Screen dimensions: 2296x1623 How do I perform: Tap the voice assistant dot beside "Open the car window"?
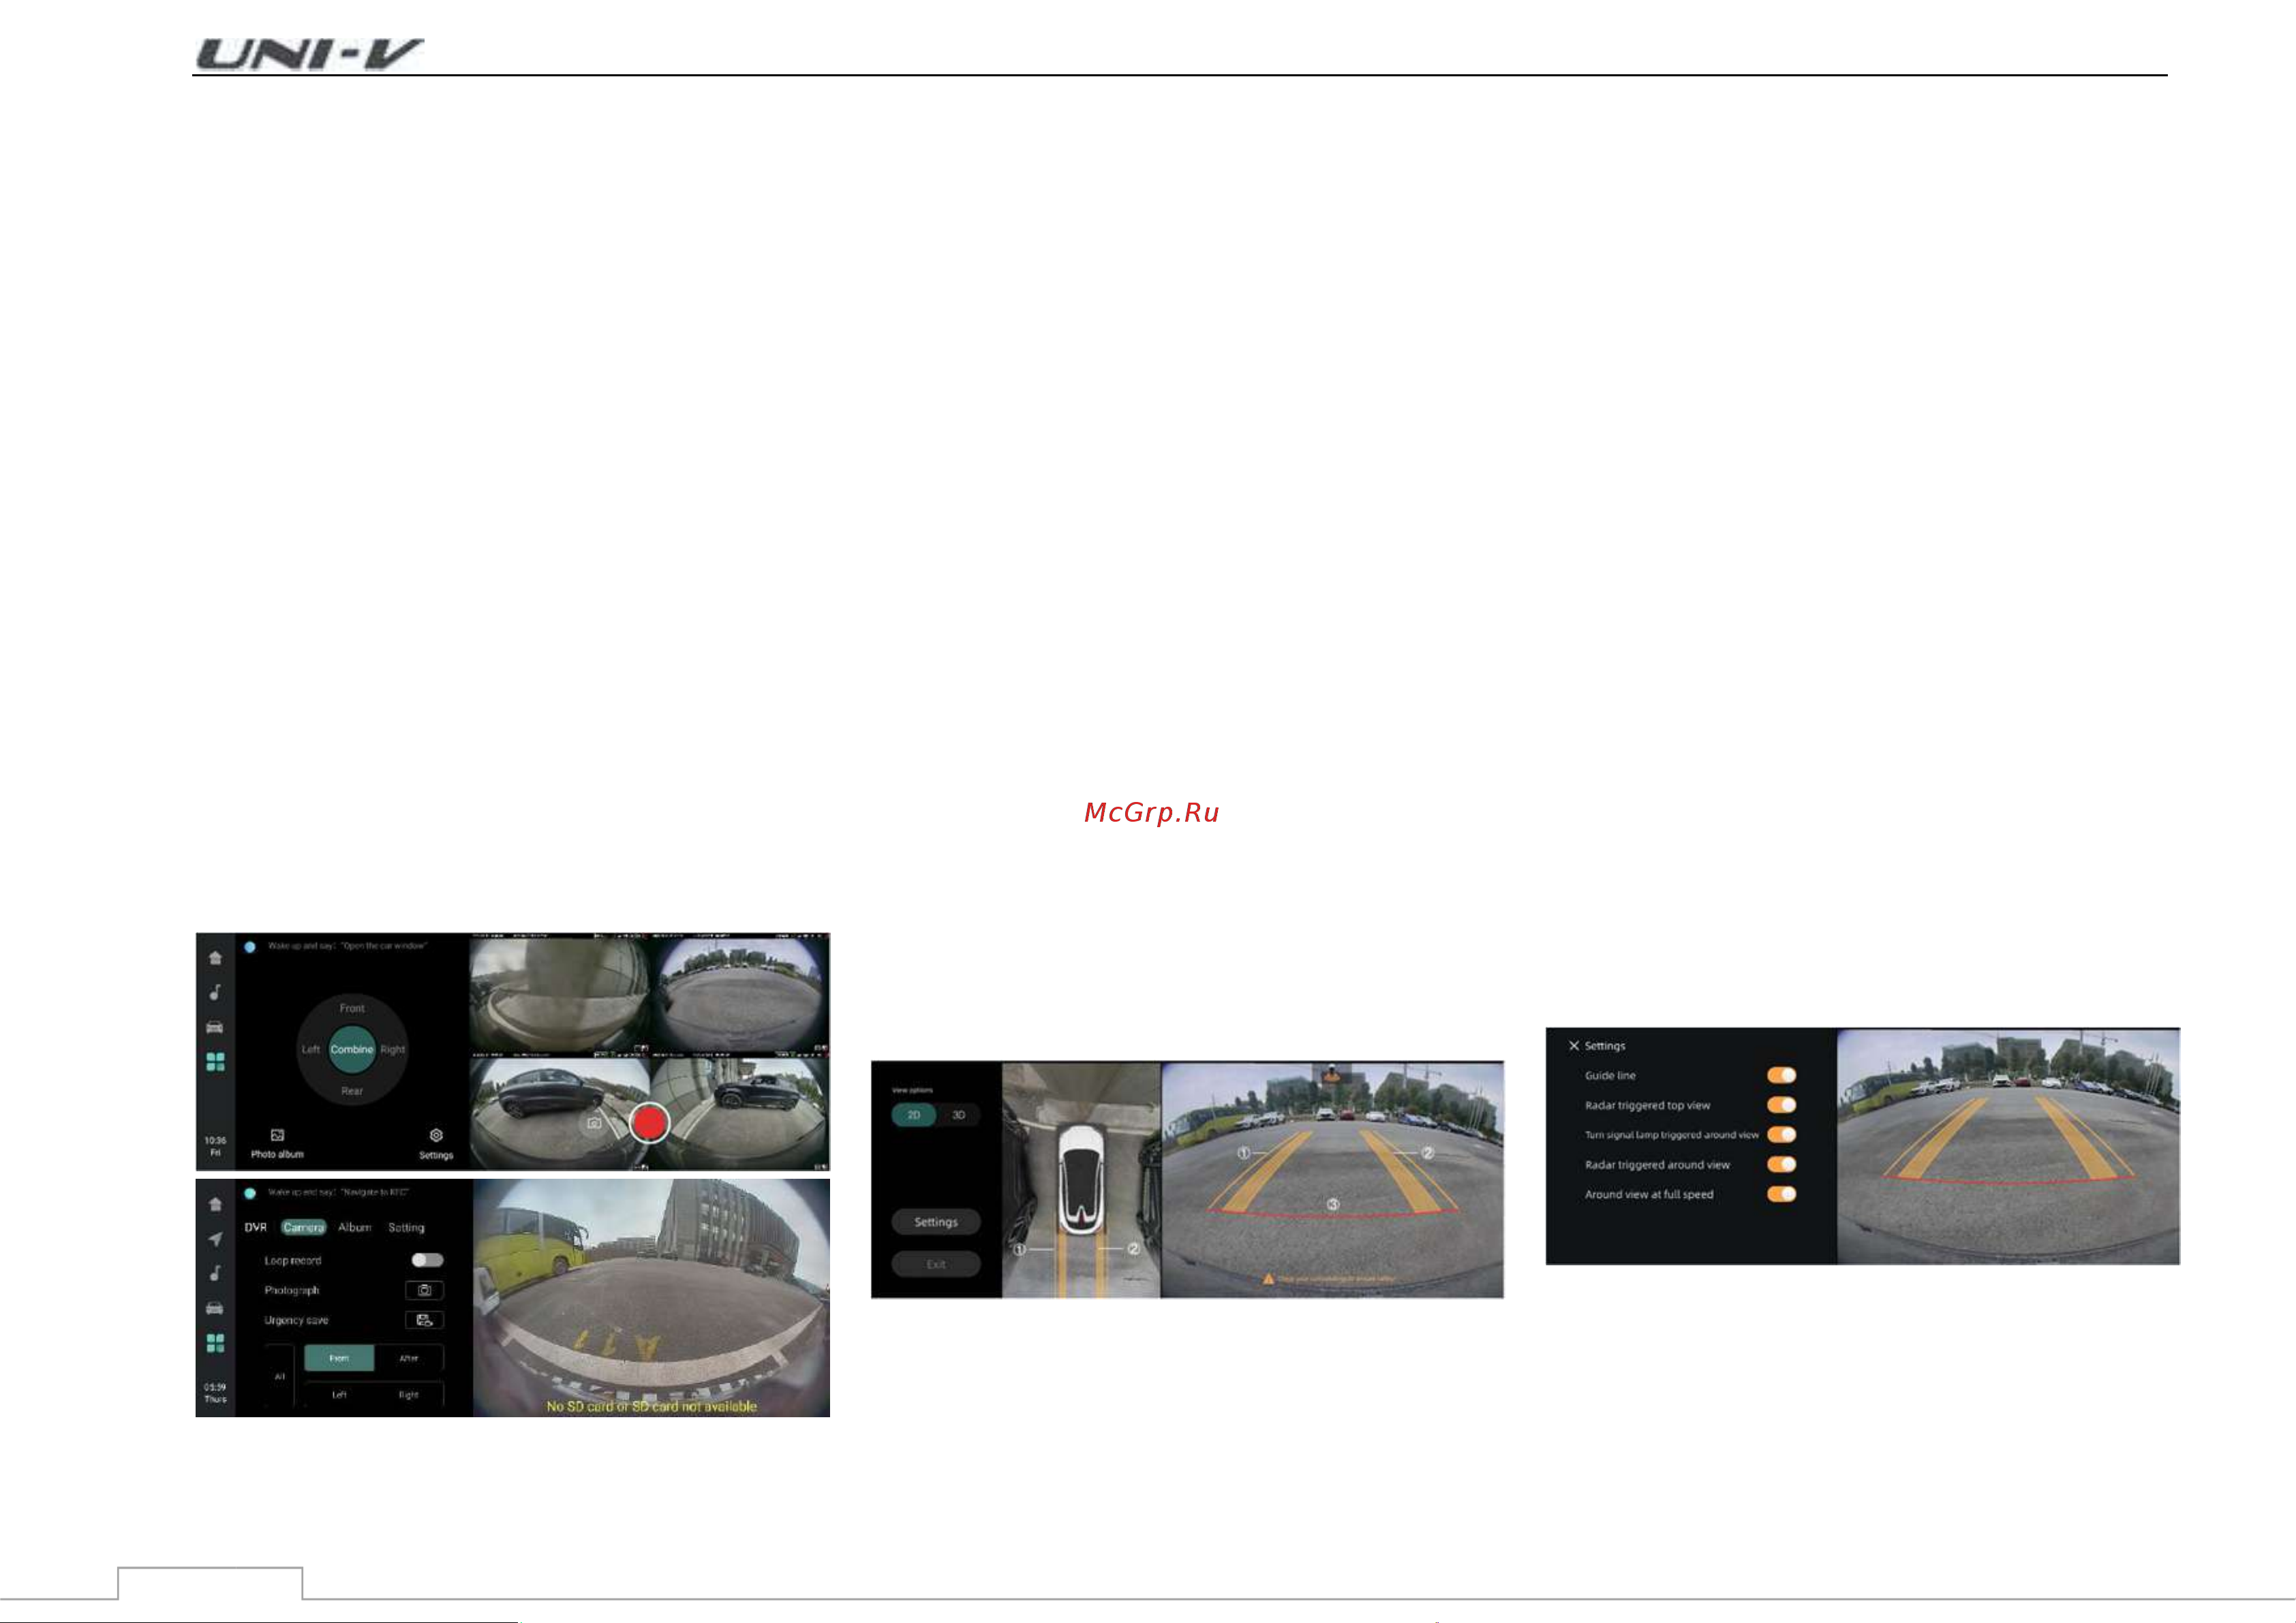coord(250,946)
